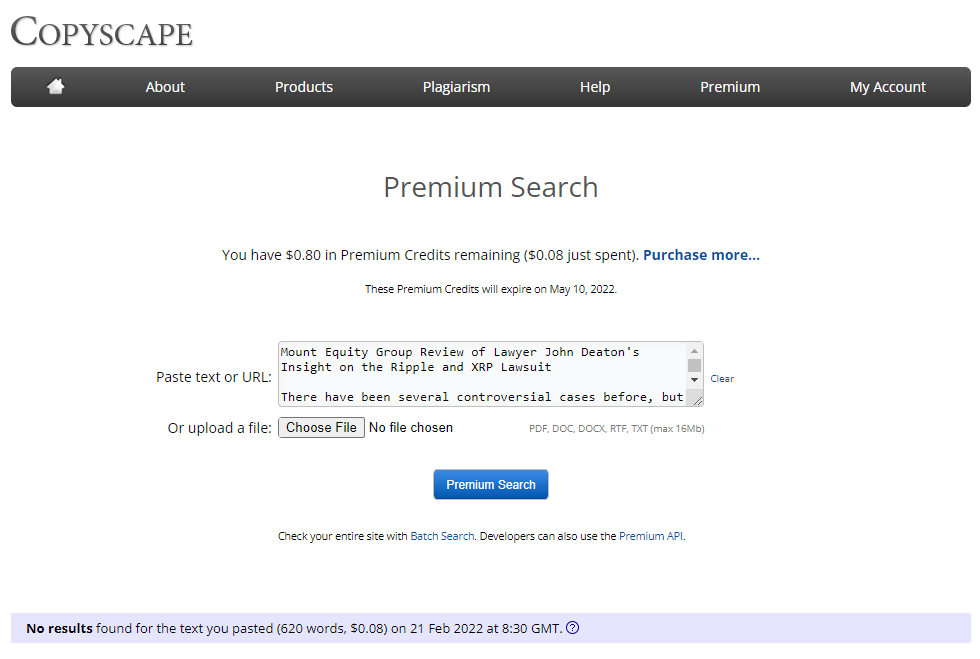Click the 'Paste text or URL:' label
The image size is (980, 659).
[x=214, y=377]
